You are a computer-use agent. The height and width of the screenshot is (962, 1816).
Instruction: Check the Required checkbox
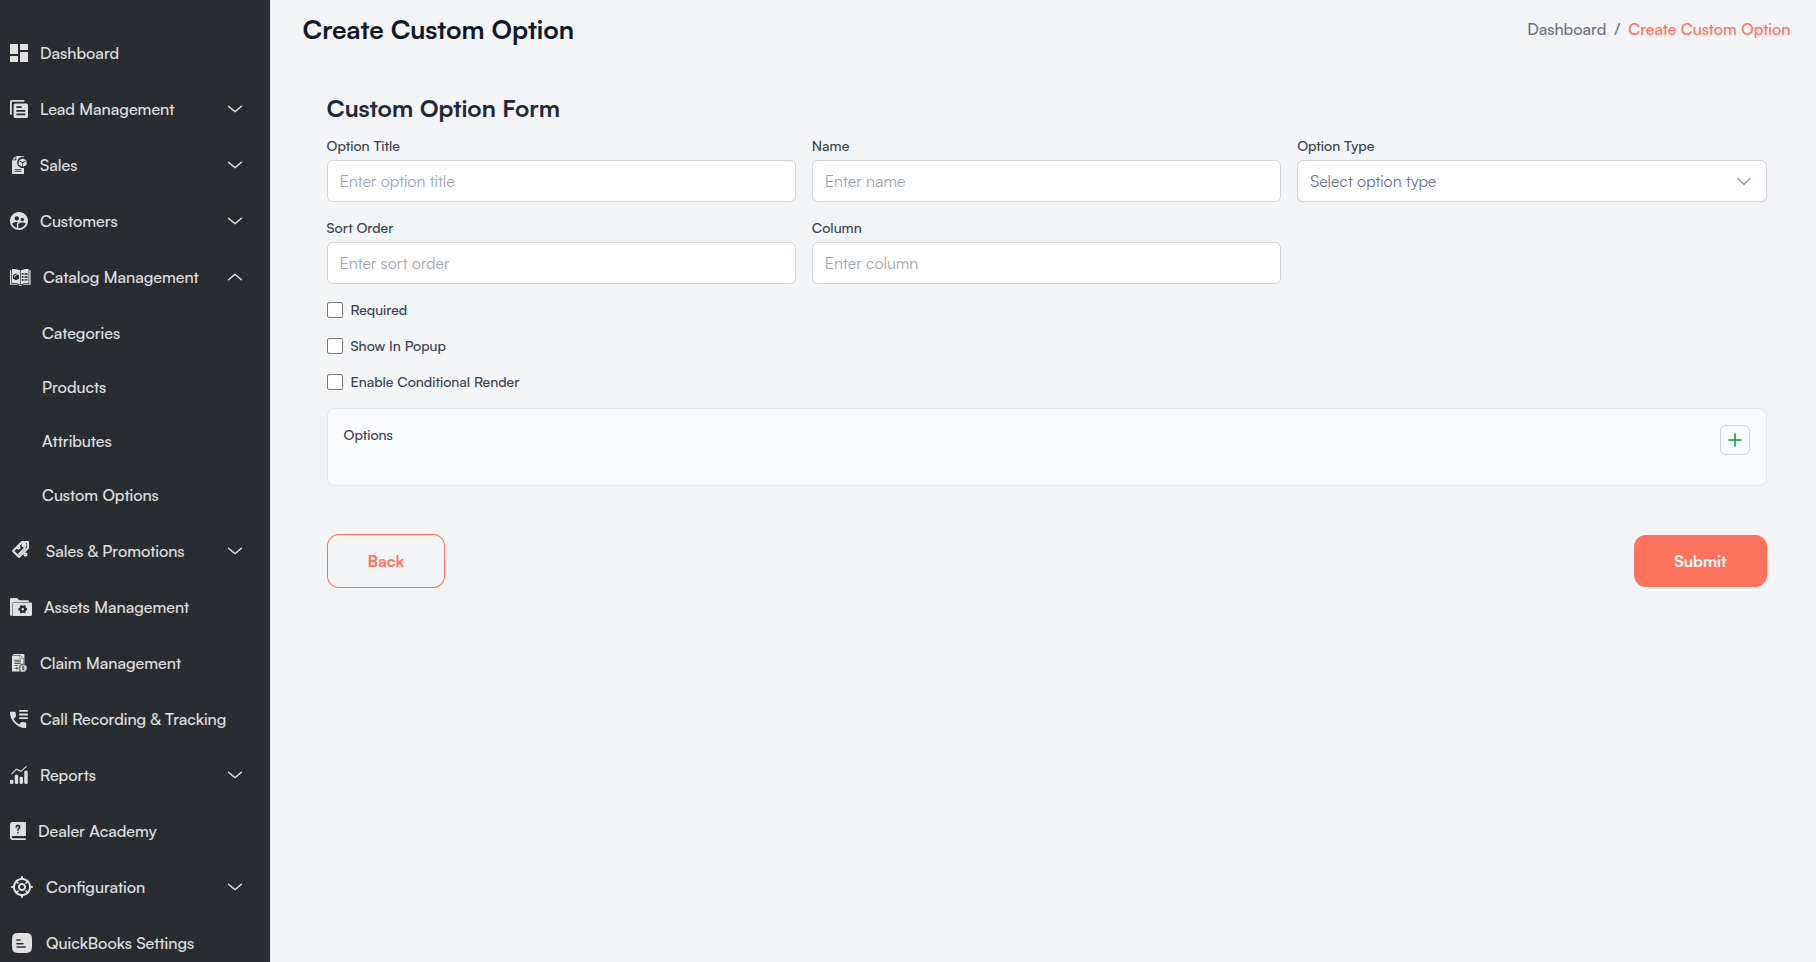coord(335,310)
